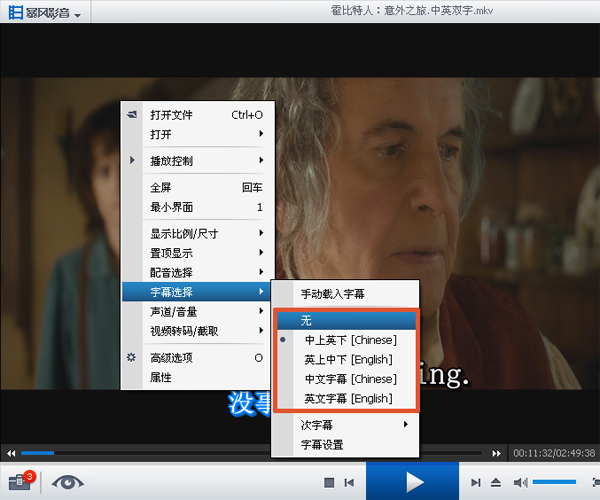
Task: Click the file title 霍比特人：意外之旅.中英双字.mkv
Action: (x=412, y=10)
